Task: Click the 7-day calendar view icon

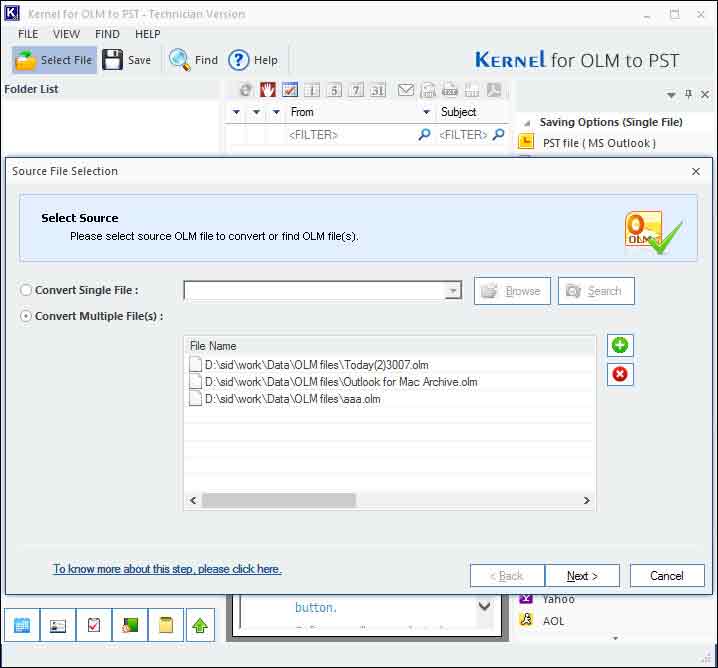Action: (x=356, y=90)
